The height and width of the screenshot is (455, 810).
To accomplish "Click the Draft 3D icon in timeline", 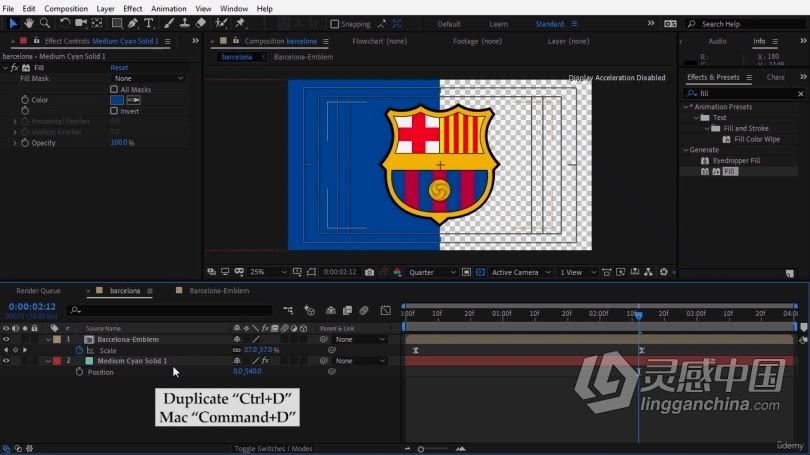I will [310, 310].
